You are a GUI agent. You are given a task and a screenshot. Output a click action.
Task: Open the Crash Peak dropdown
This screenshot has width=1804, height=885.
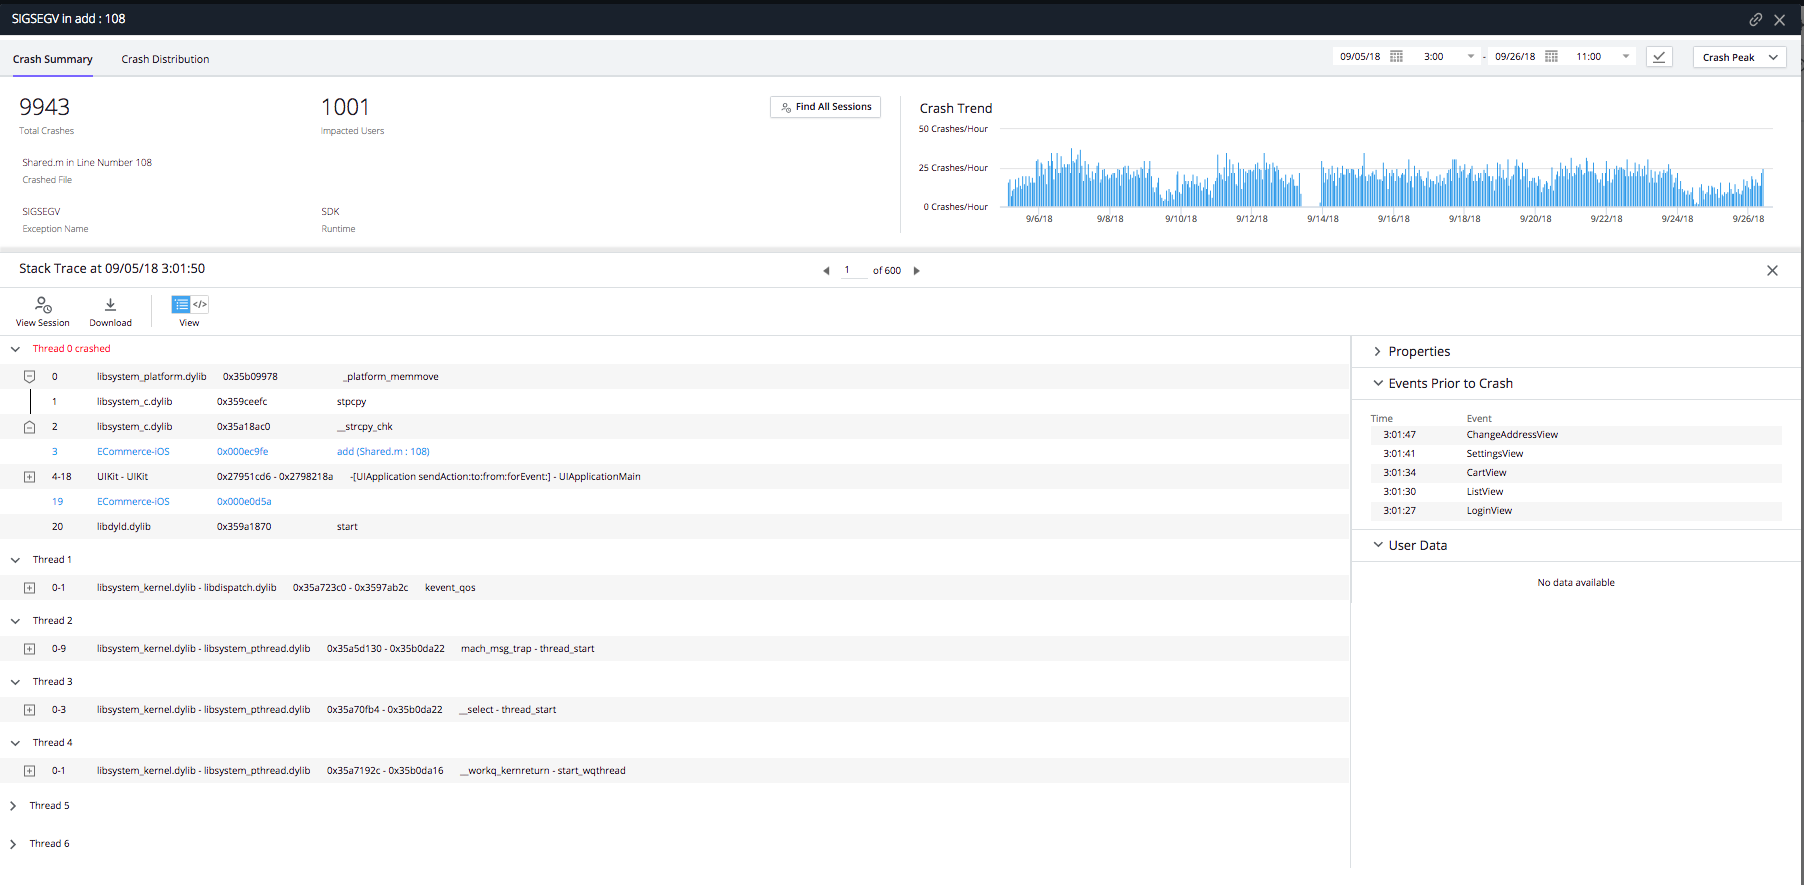click(1740, 57)
